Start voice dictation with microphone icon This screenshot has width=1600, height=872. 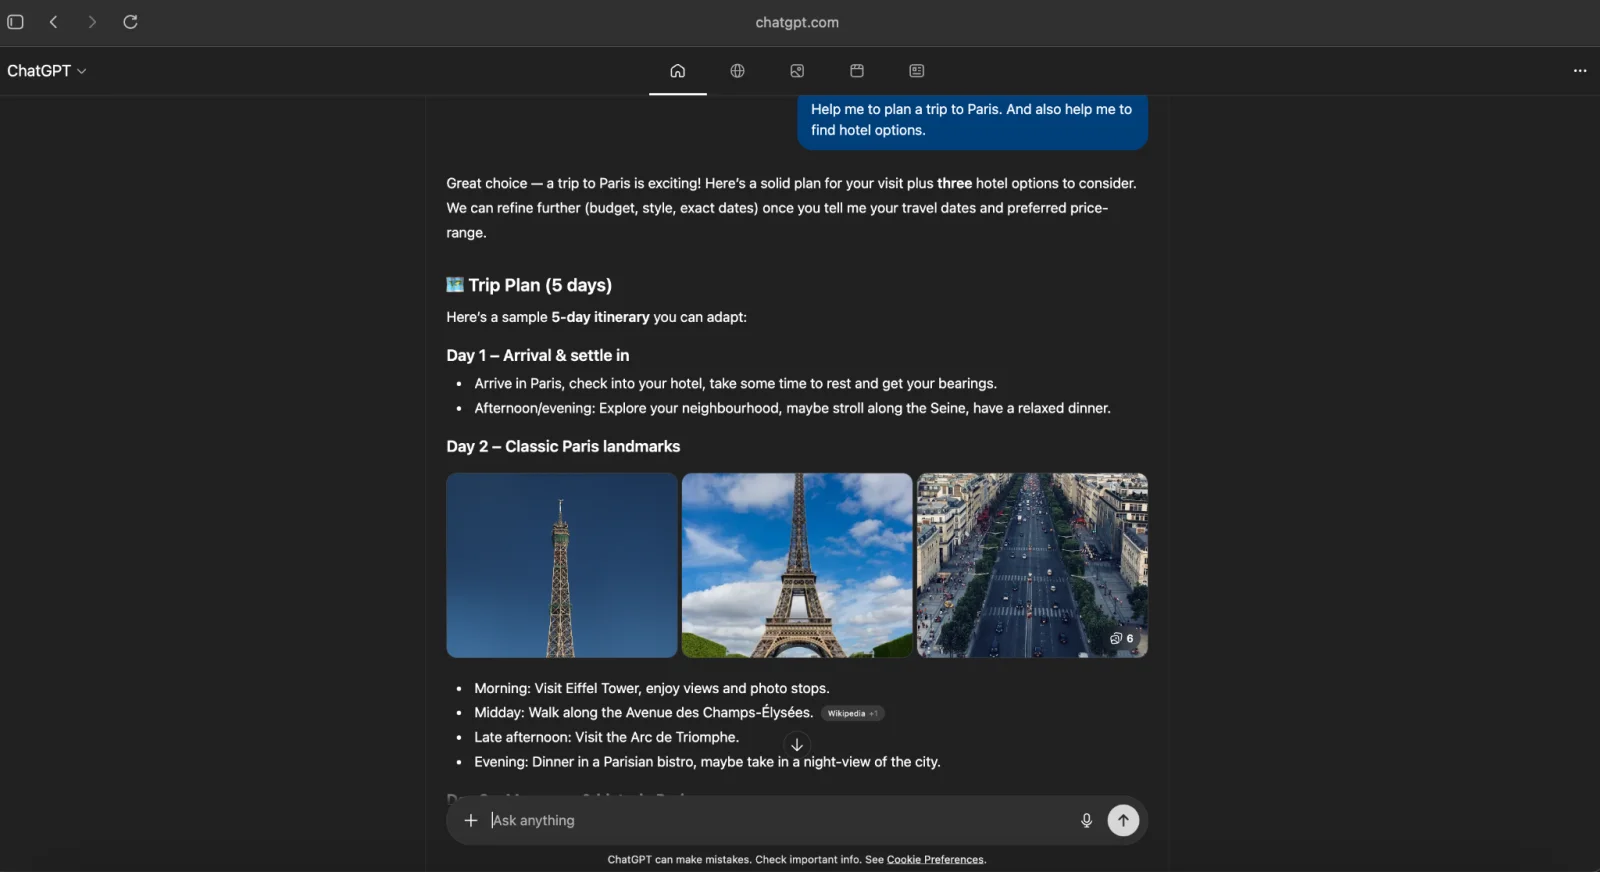[x=1086, y=820]
